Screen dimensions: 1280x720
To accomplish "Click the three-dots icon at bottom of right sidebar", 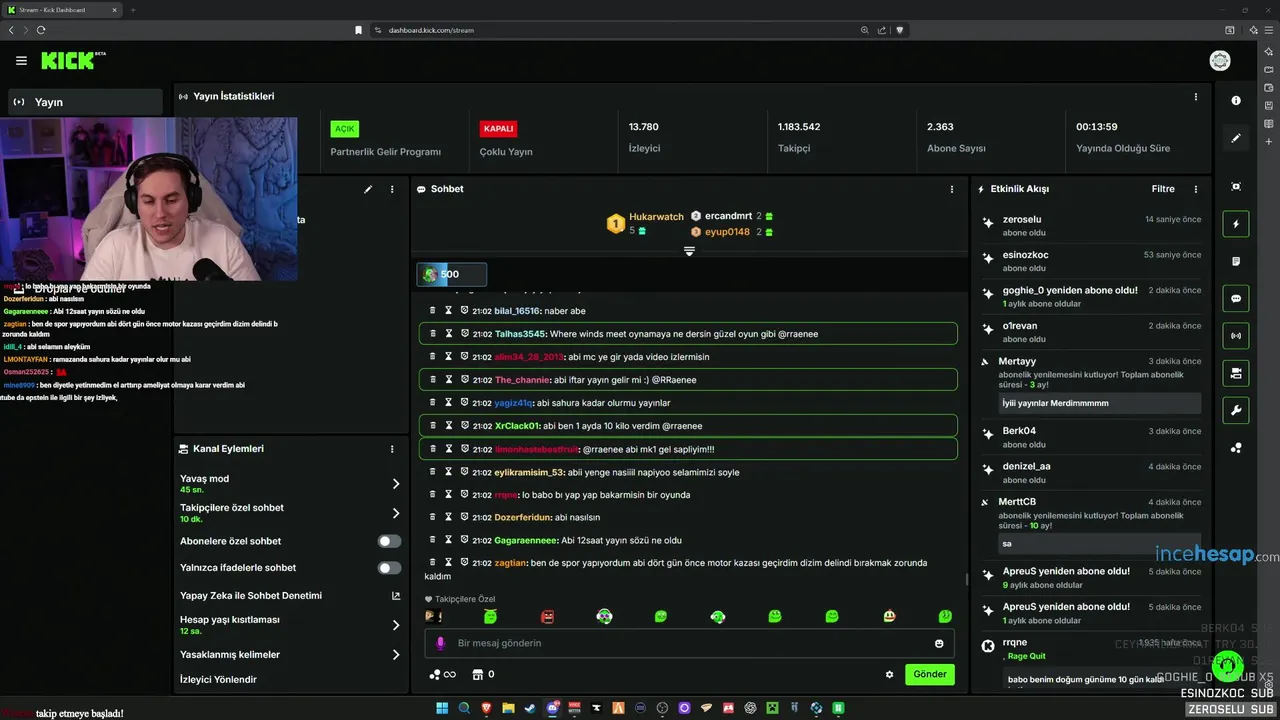I will (x=1236, y=448).
